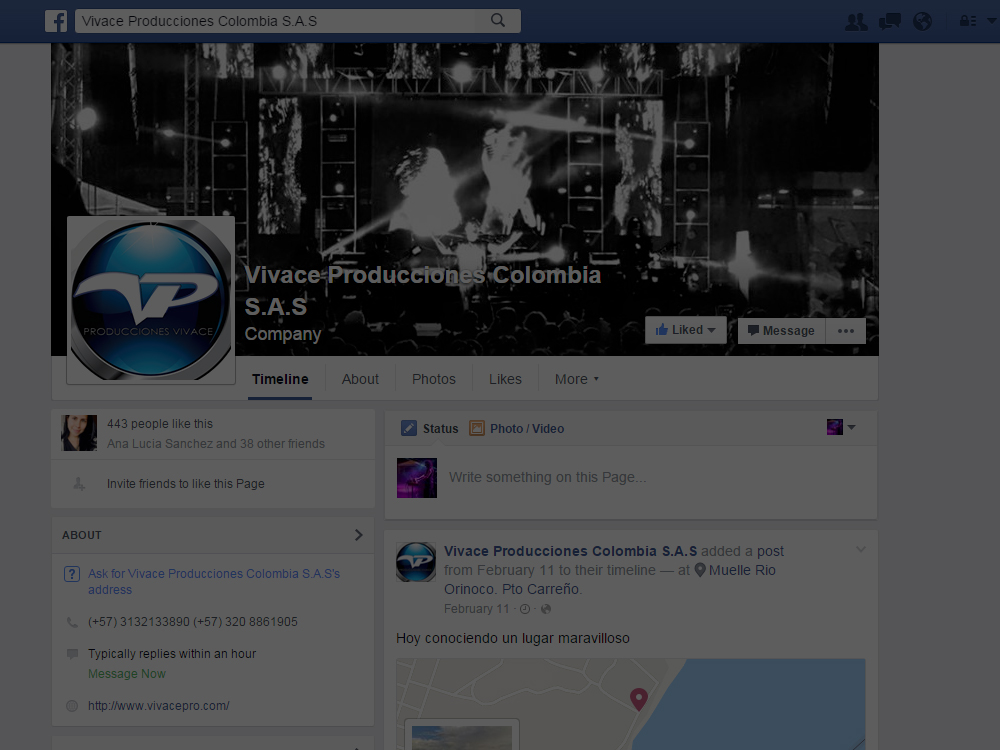Open the vivacepro.com website link
Screen dimensions: 1000x750
click(158, 705)
